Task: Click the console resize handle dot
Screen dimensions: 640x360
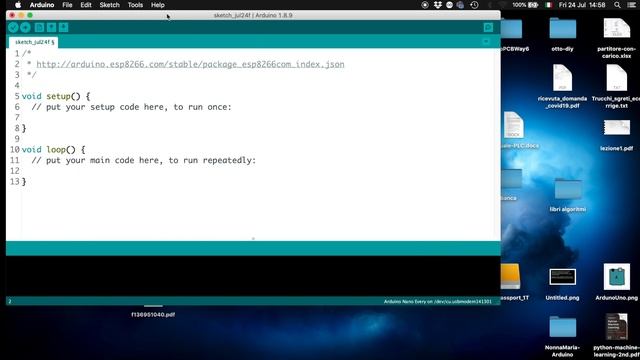Action: coord(253,238)
